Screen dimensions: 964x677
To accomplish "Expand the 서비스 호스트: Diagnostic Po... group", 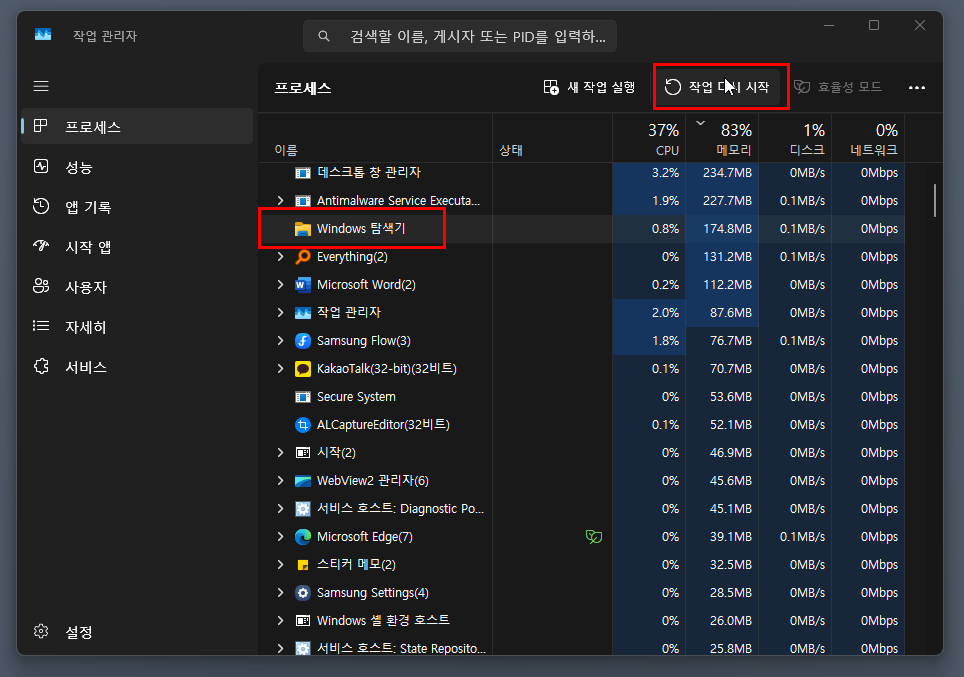I will [x=280, y=509].
